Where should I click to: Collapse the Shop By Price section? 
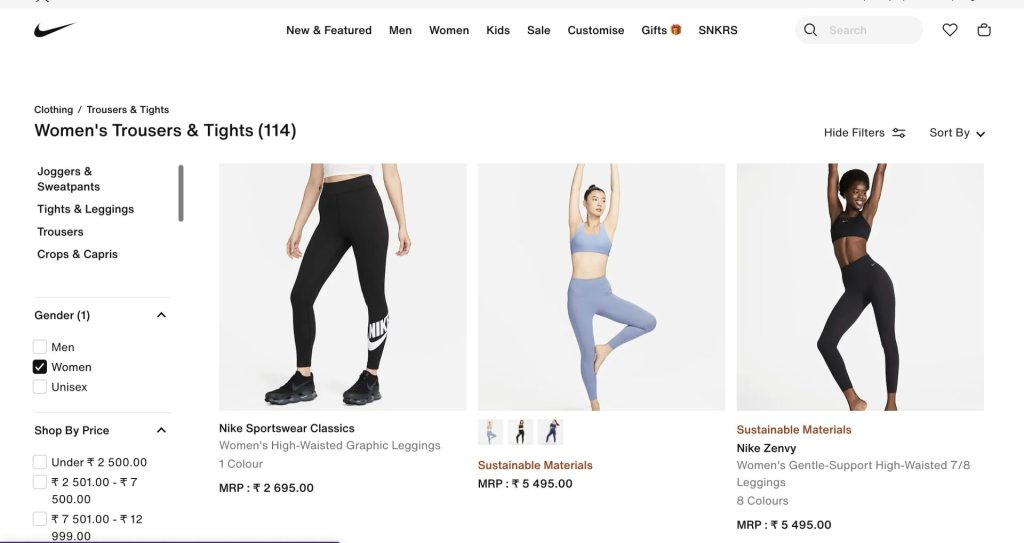point(161,430)
